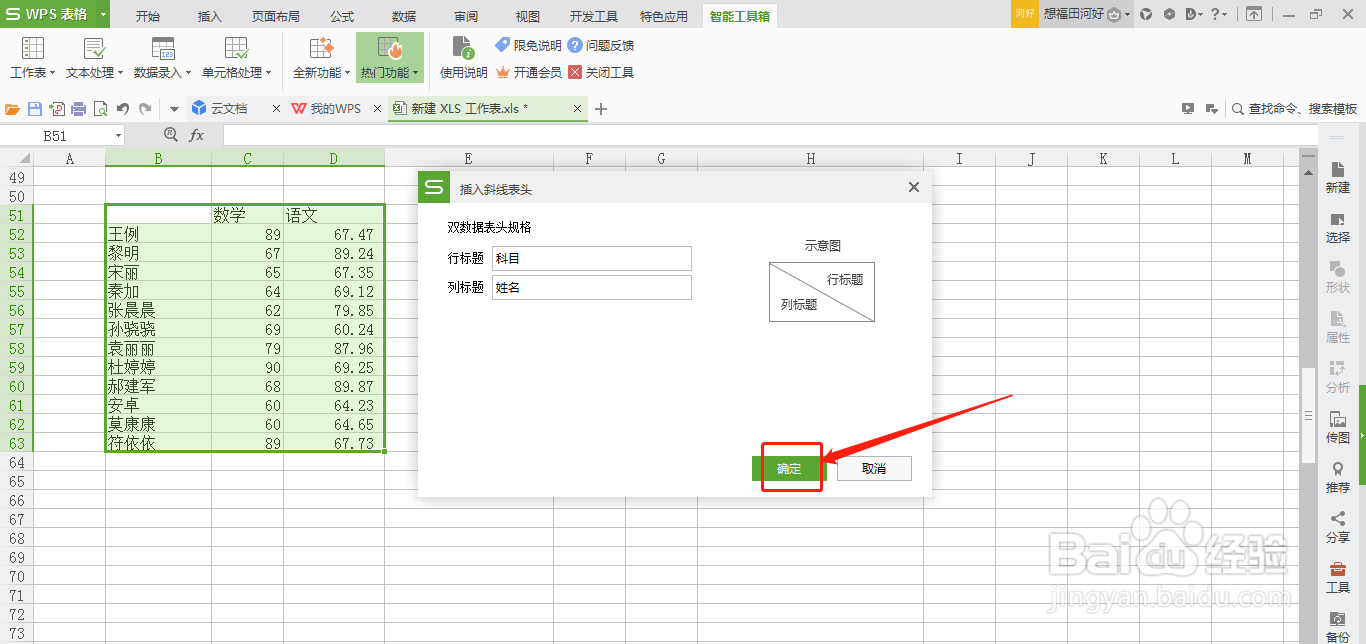Image resolution: width=1366 pixels, height=644 pixels.
Task: Open the cell name box dropdown showing B51
Action: [x=117, y=134]
